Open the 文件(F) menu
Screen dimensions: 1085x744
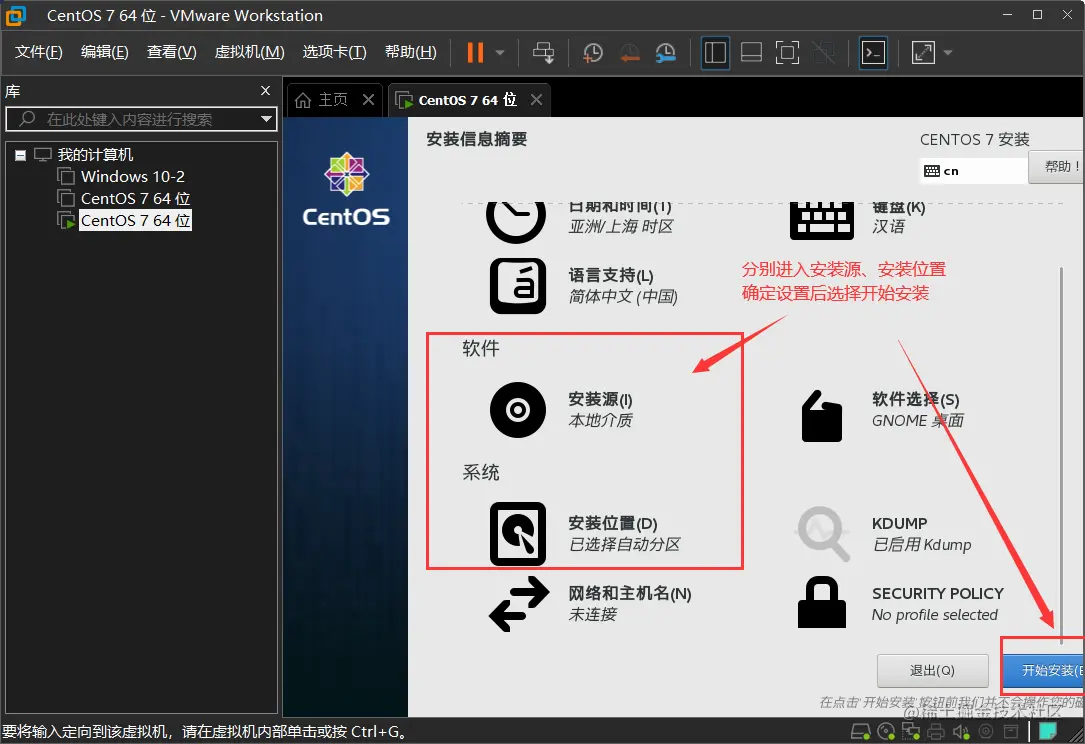click(x=39, y=52)
